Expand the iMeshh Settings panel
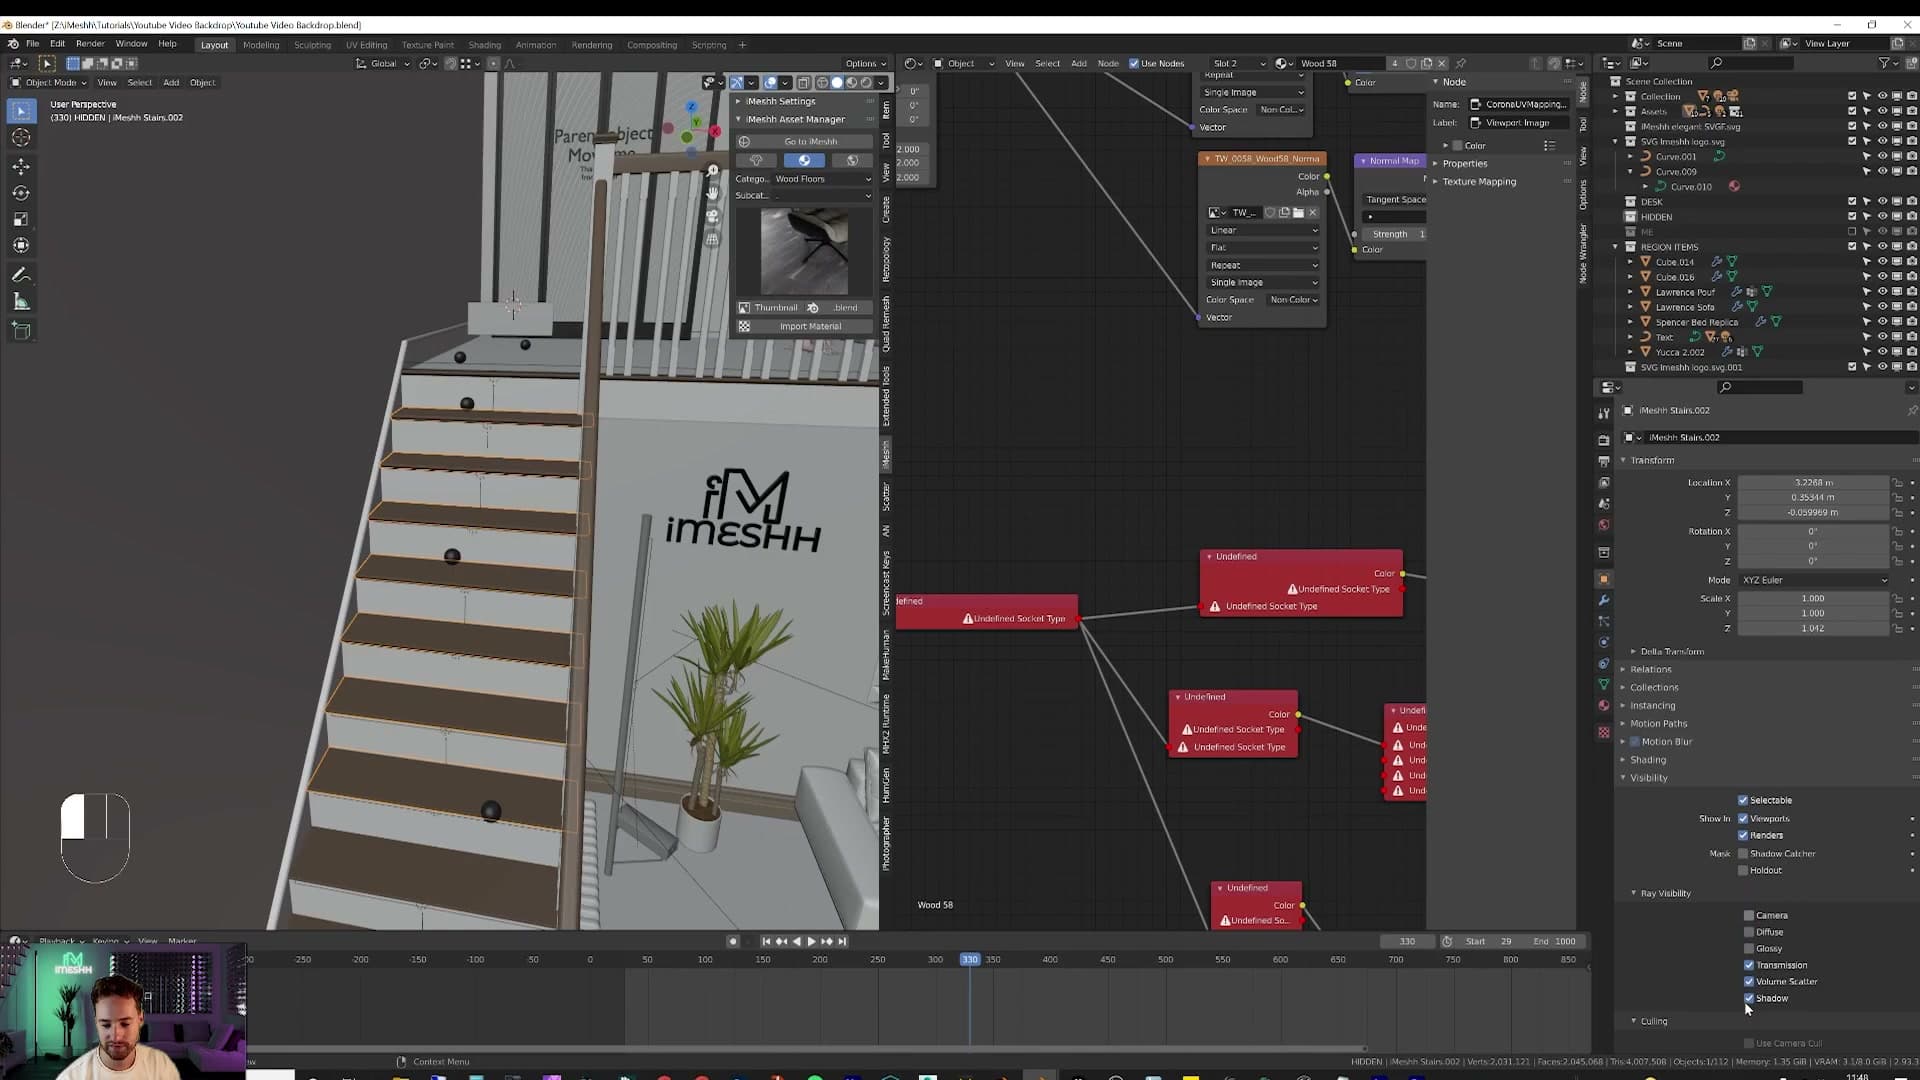Screen dimensions: 1920x1080 point(780,101)
